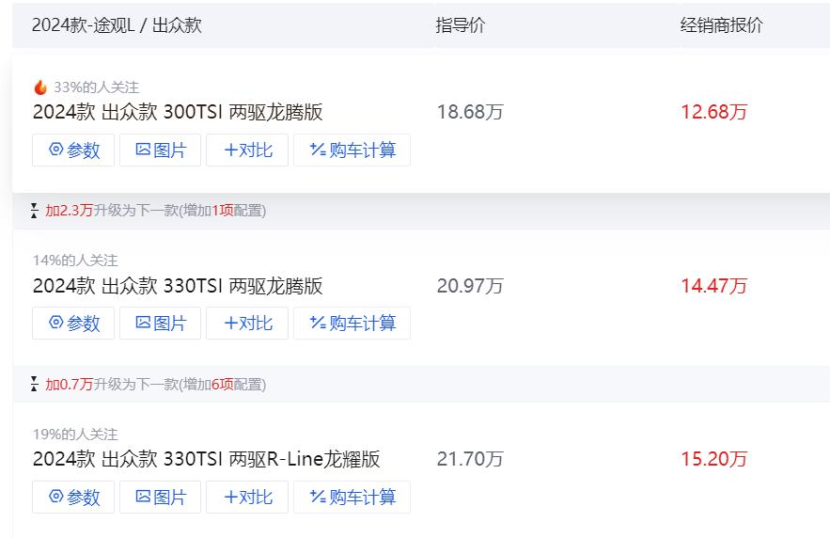Open 购车计算 for R-Line龙耀版
Image resolution: width=830 pixels, height=538 pixels.
point(352,497)
